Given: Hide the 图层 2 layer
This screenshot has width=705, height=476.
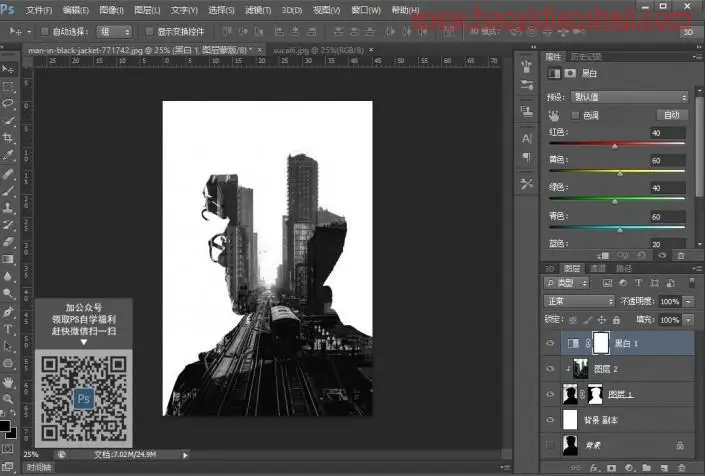Looking at the screenshot, I should (550, 369).
